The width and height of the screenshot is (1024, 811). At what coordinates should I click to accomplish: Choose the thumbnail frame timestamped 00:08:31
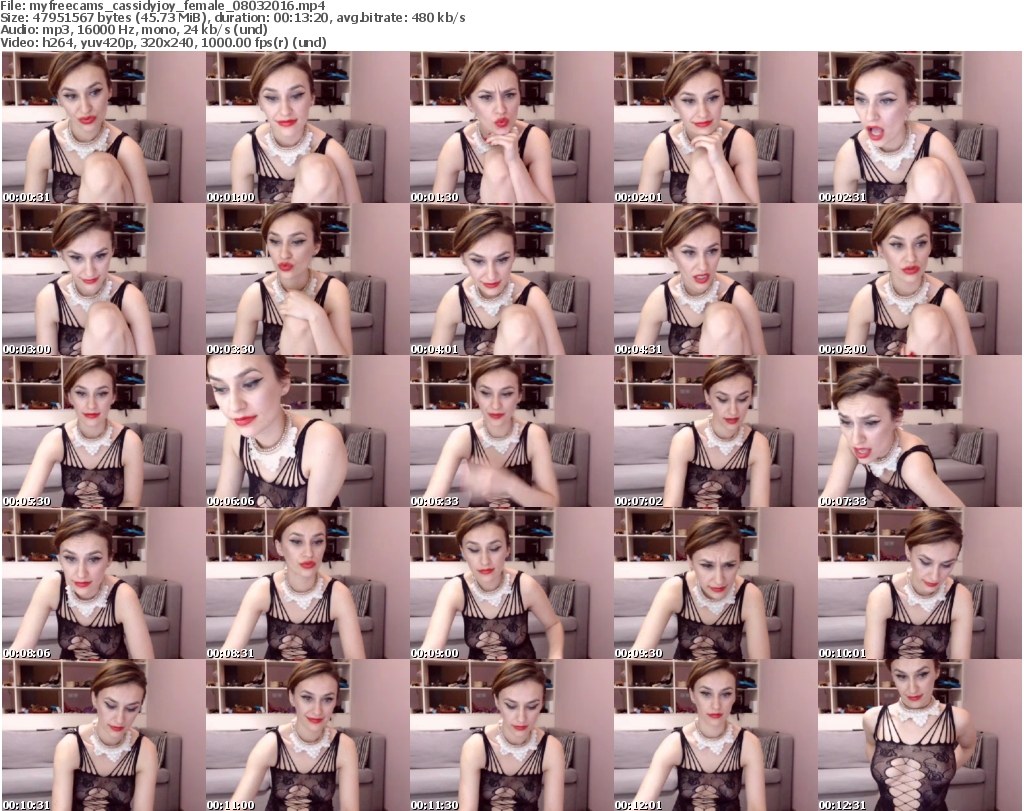308,584
